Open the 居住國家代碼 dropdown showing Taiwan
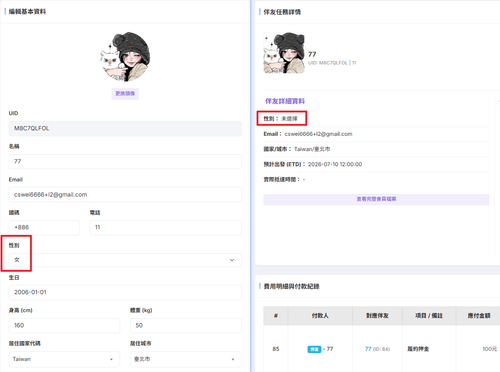Viewport: 500px width, 372px height. click(64, 359)
